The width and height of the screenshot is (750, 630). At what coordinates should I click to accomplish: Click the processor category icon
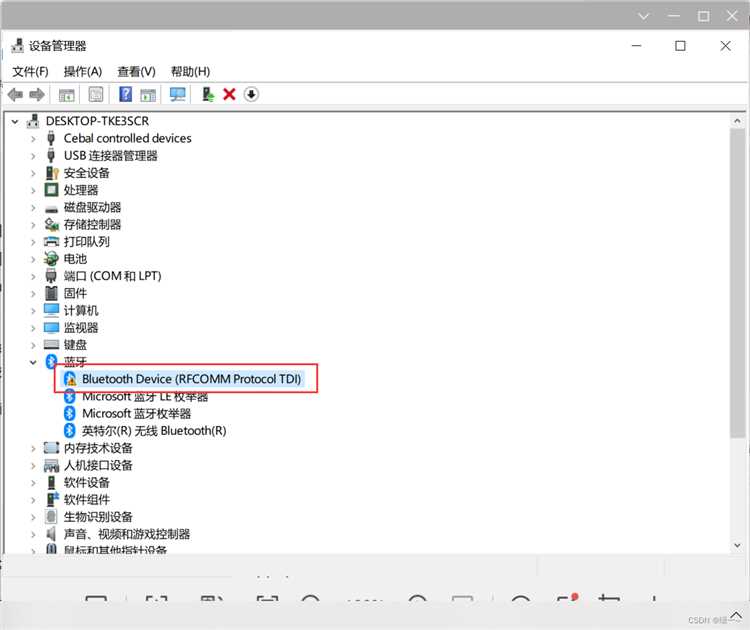[51, 190]
